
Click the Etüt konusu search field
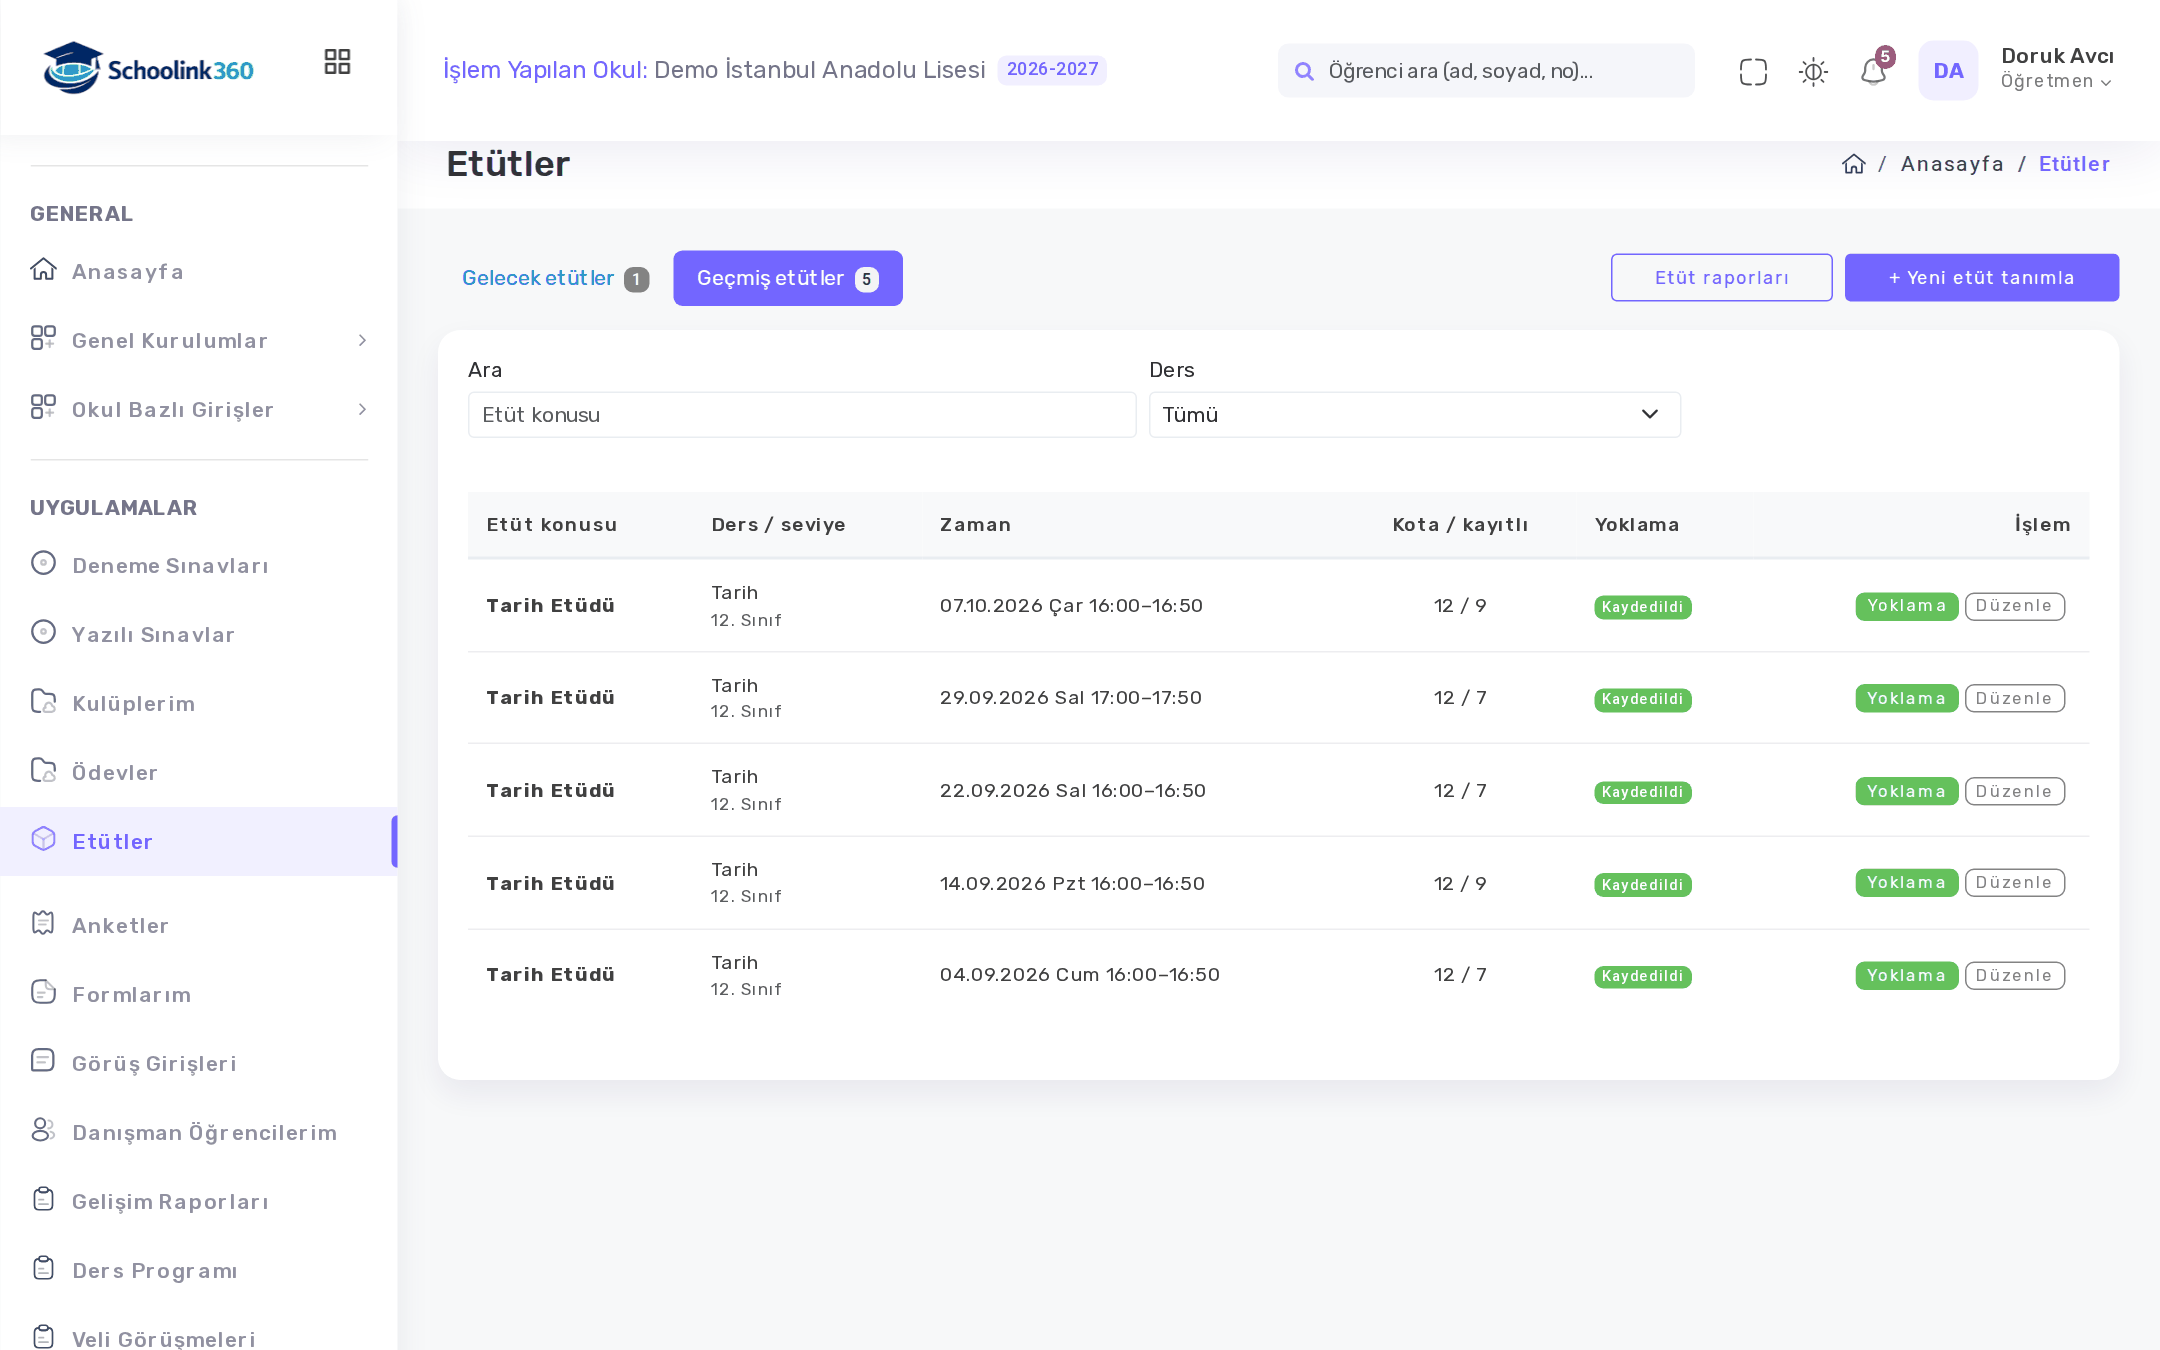802,414
